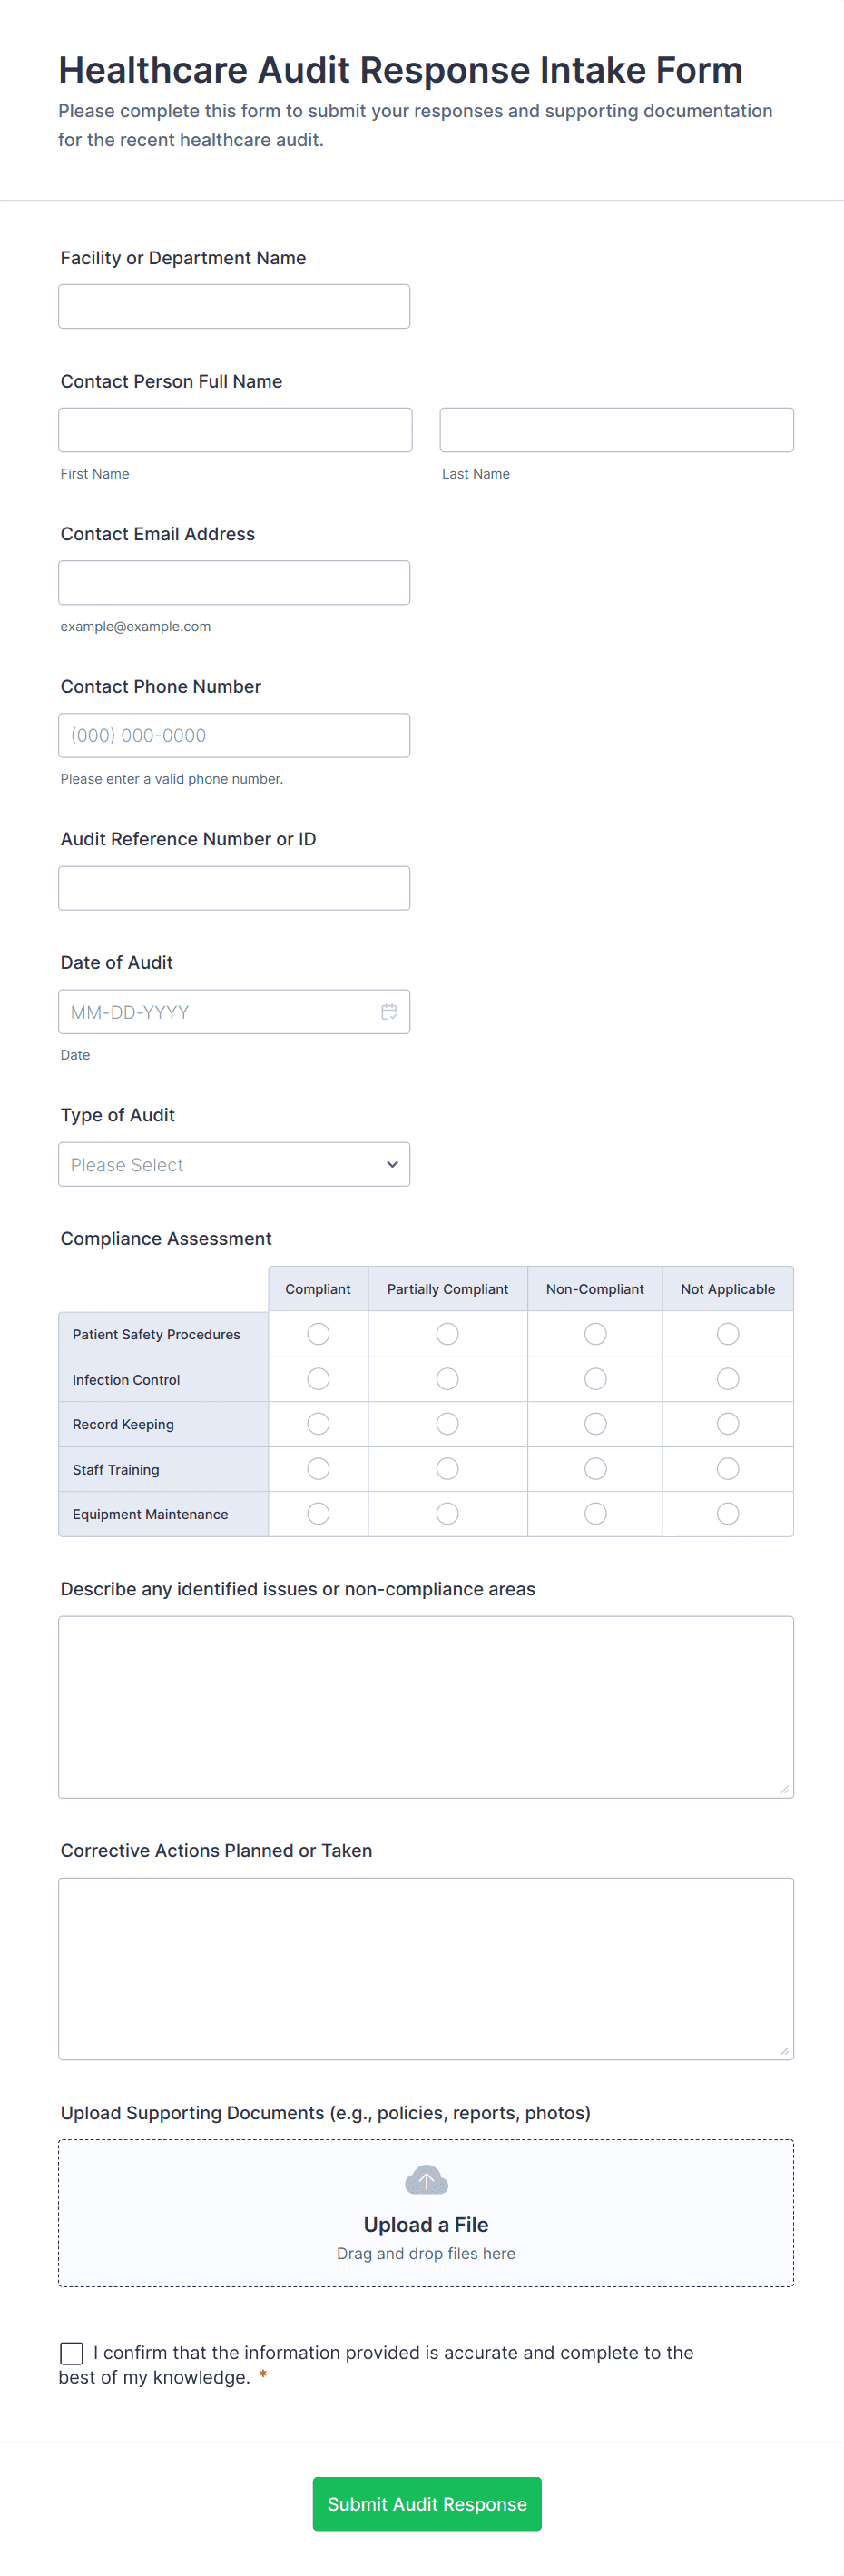
Task: Click the cloud upload icon
Action: pyautogui.click(x=426, y=2180)
